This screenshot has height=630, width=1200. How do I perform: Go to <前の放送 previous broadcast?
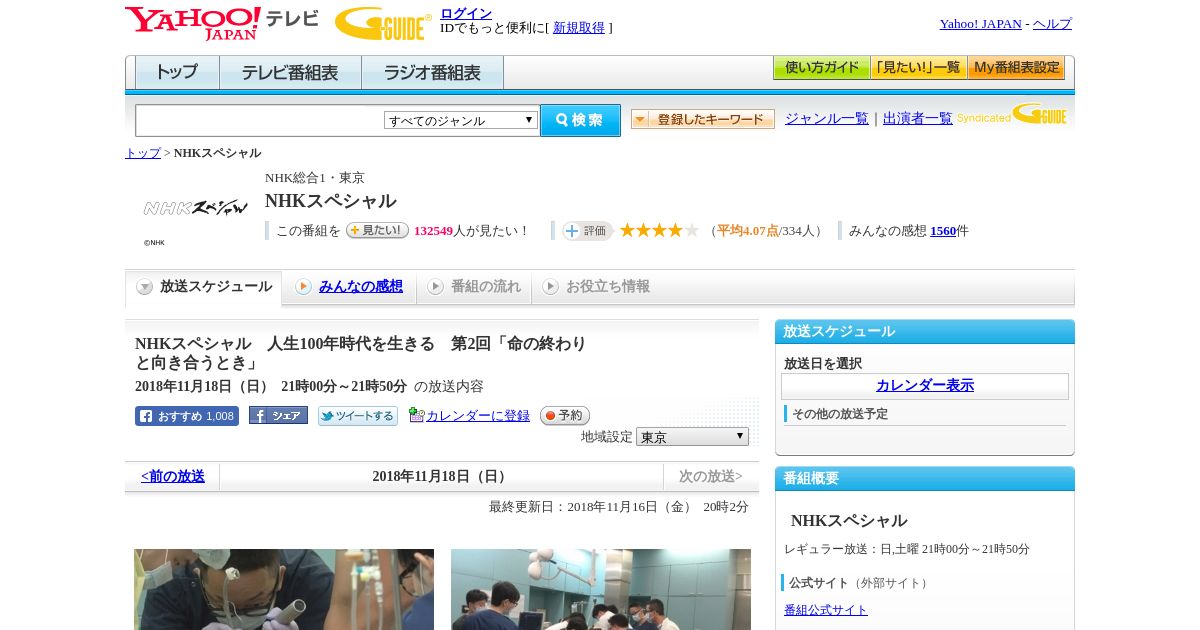[x=172, y=477]
